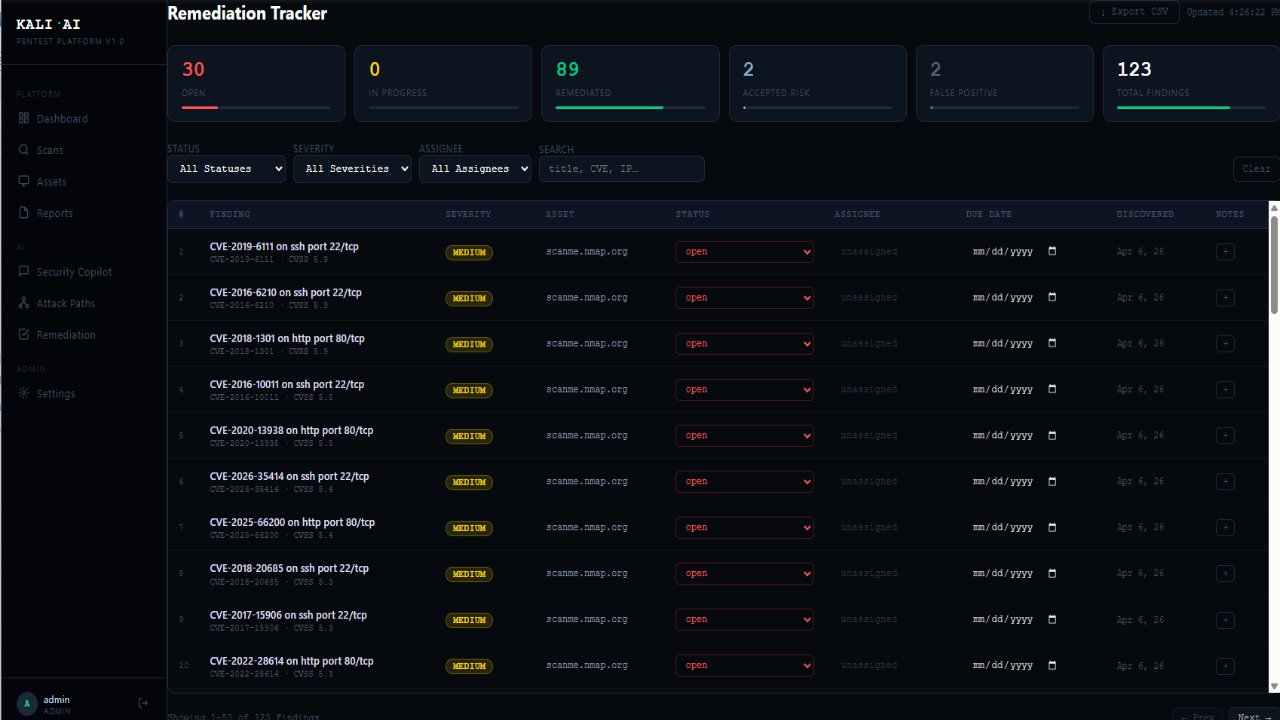
Task: Click the In Progress stat card
Action: point(443,84)
